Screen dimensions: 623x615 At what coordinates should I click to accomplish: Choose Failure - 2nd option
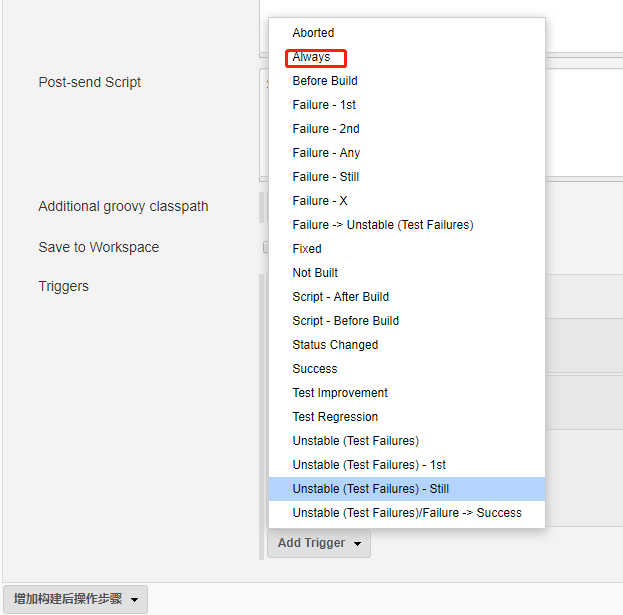click(x=326, y=129)
